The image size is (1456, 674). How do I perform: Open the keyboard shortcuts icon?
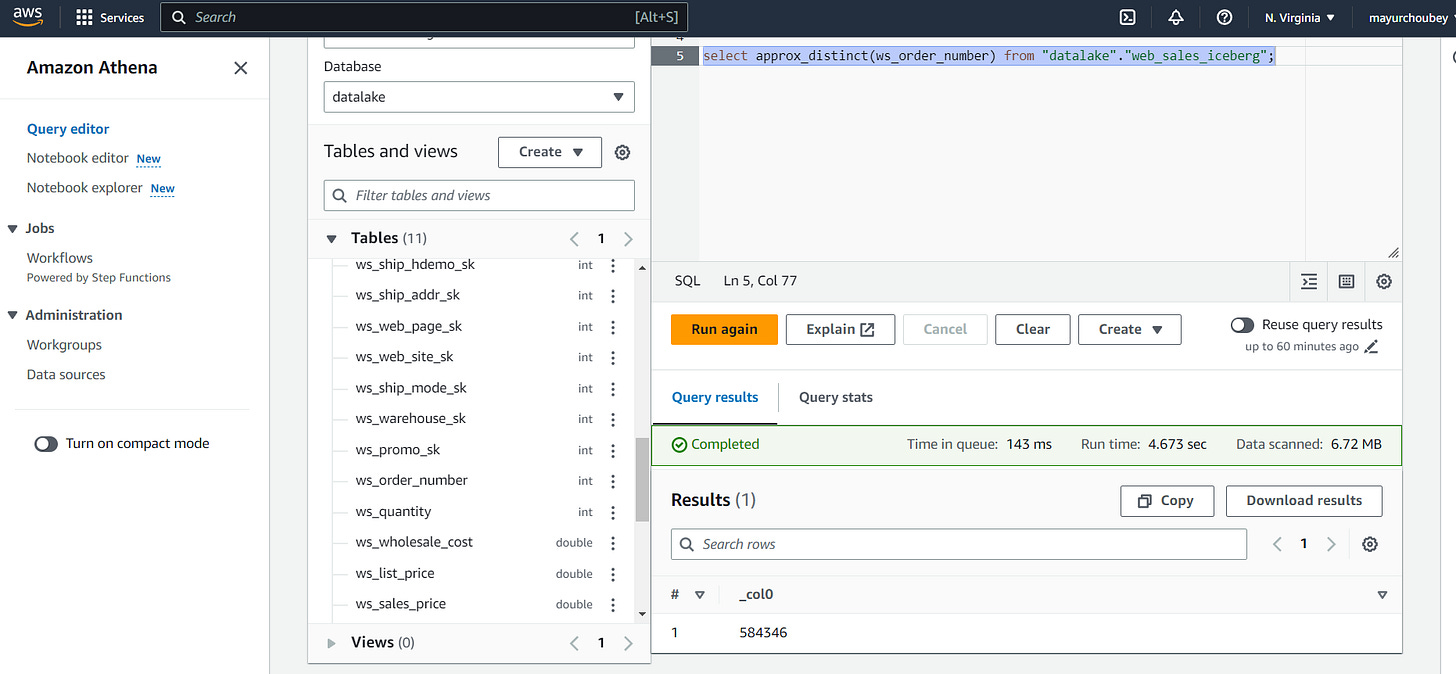coord(1346,281)
